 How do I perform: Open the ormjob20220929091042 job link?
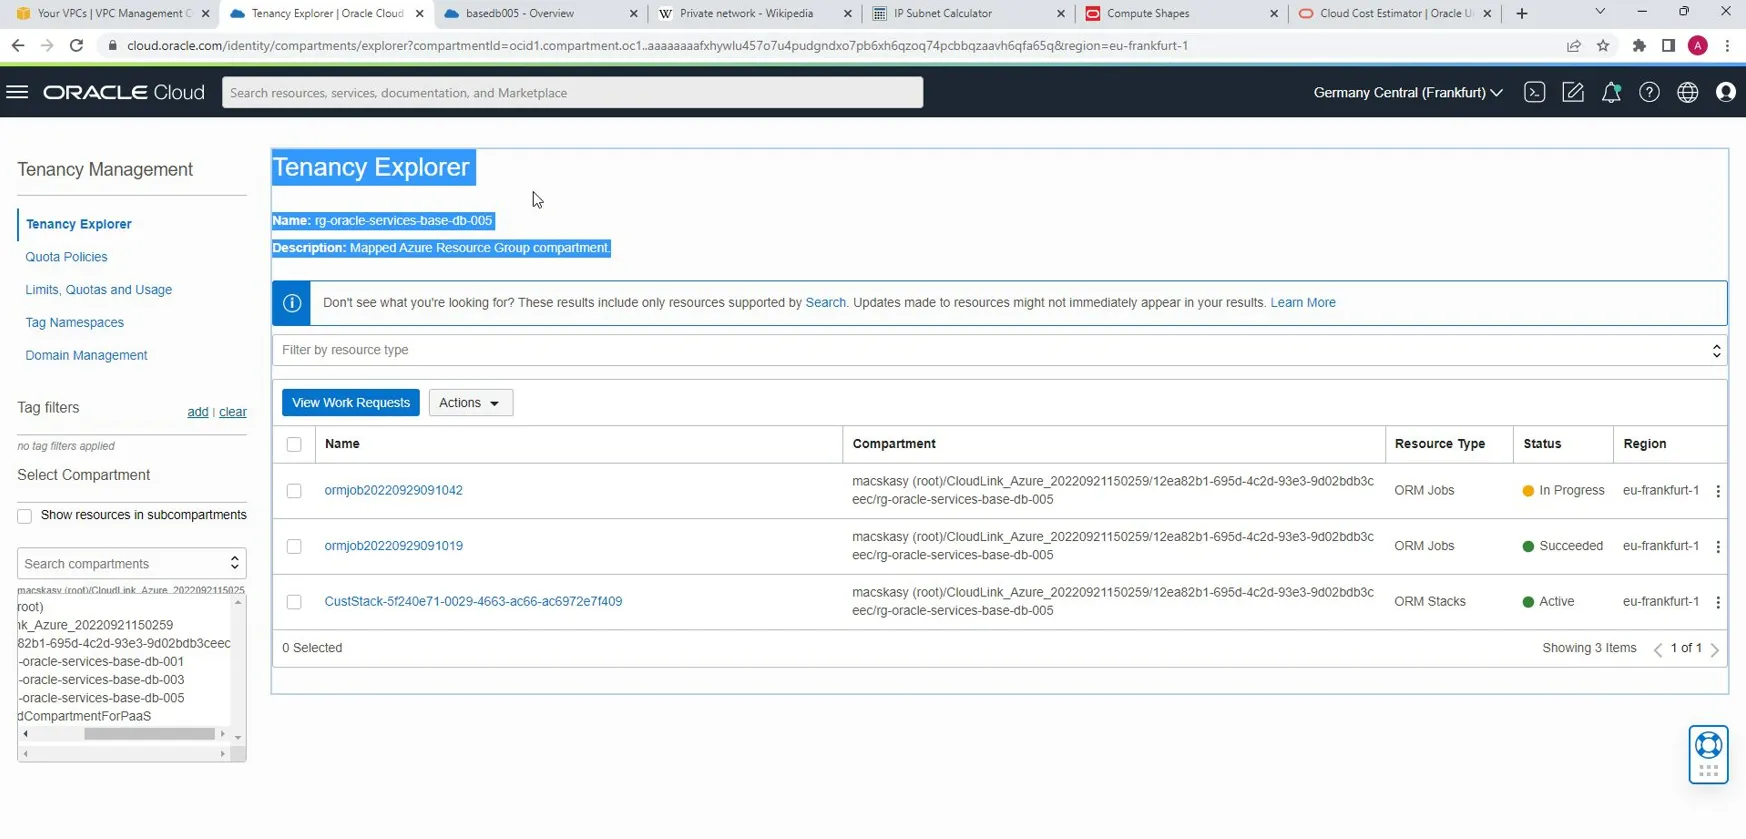pos(393,491)
